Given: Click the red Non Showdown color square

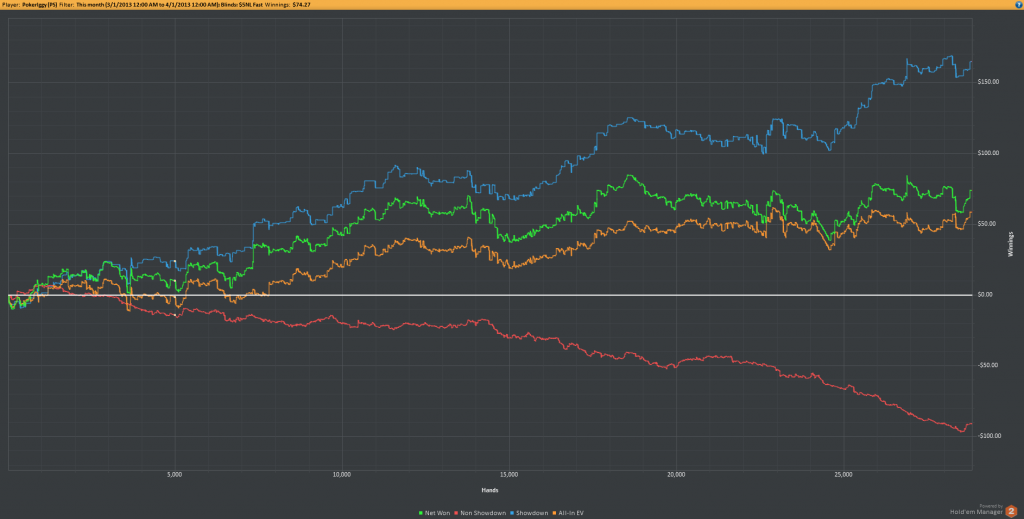Looking at the screenshot, I should pos(456,513).
